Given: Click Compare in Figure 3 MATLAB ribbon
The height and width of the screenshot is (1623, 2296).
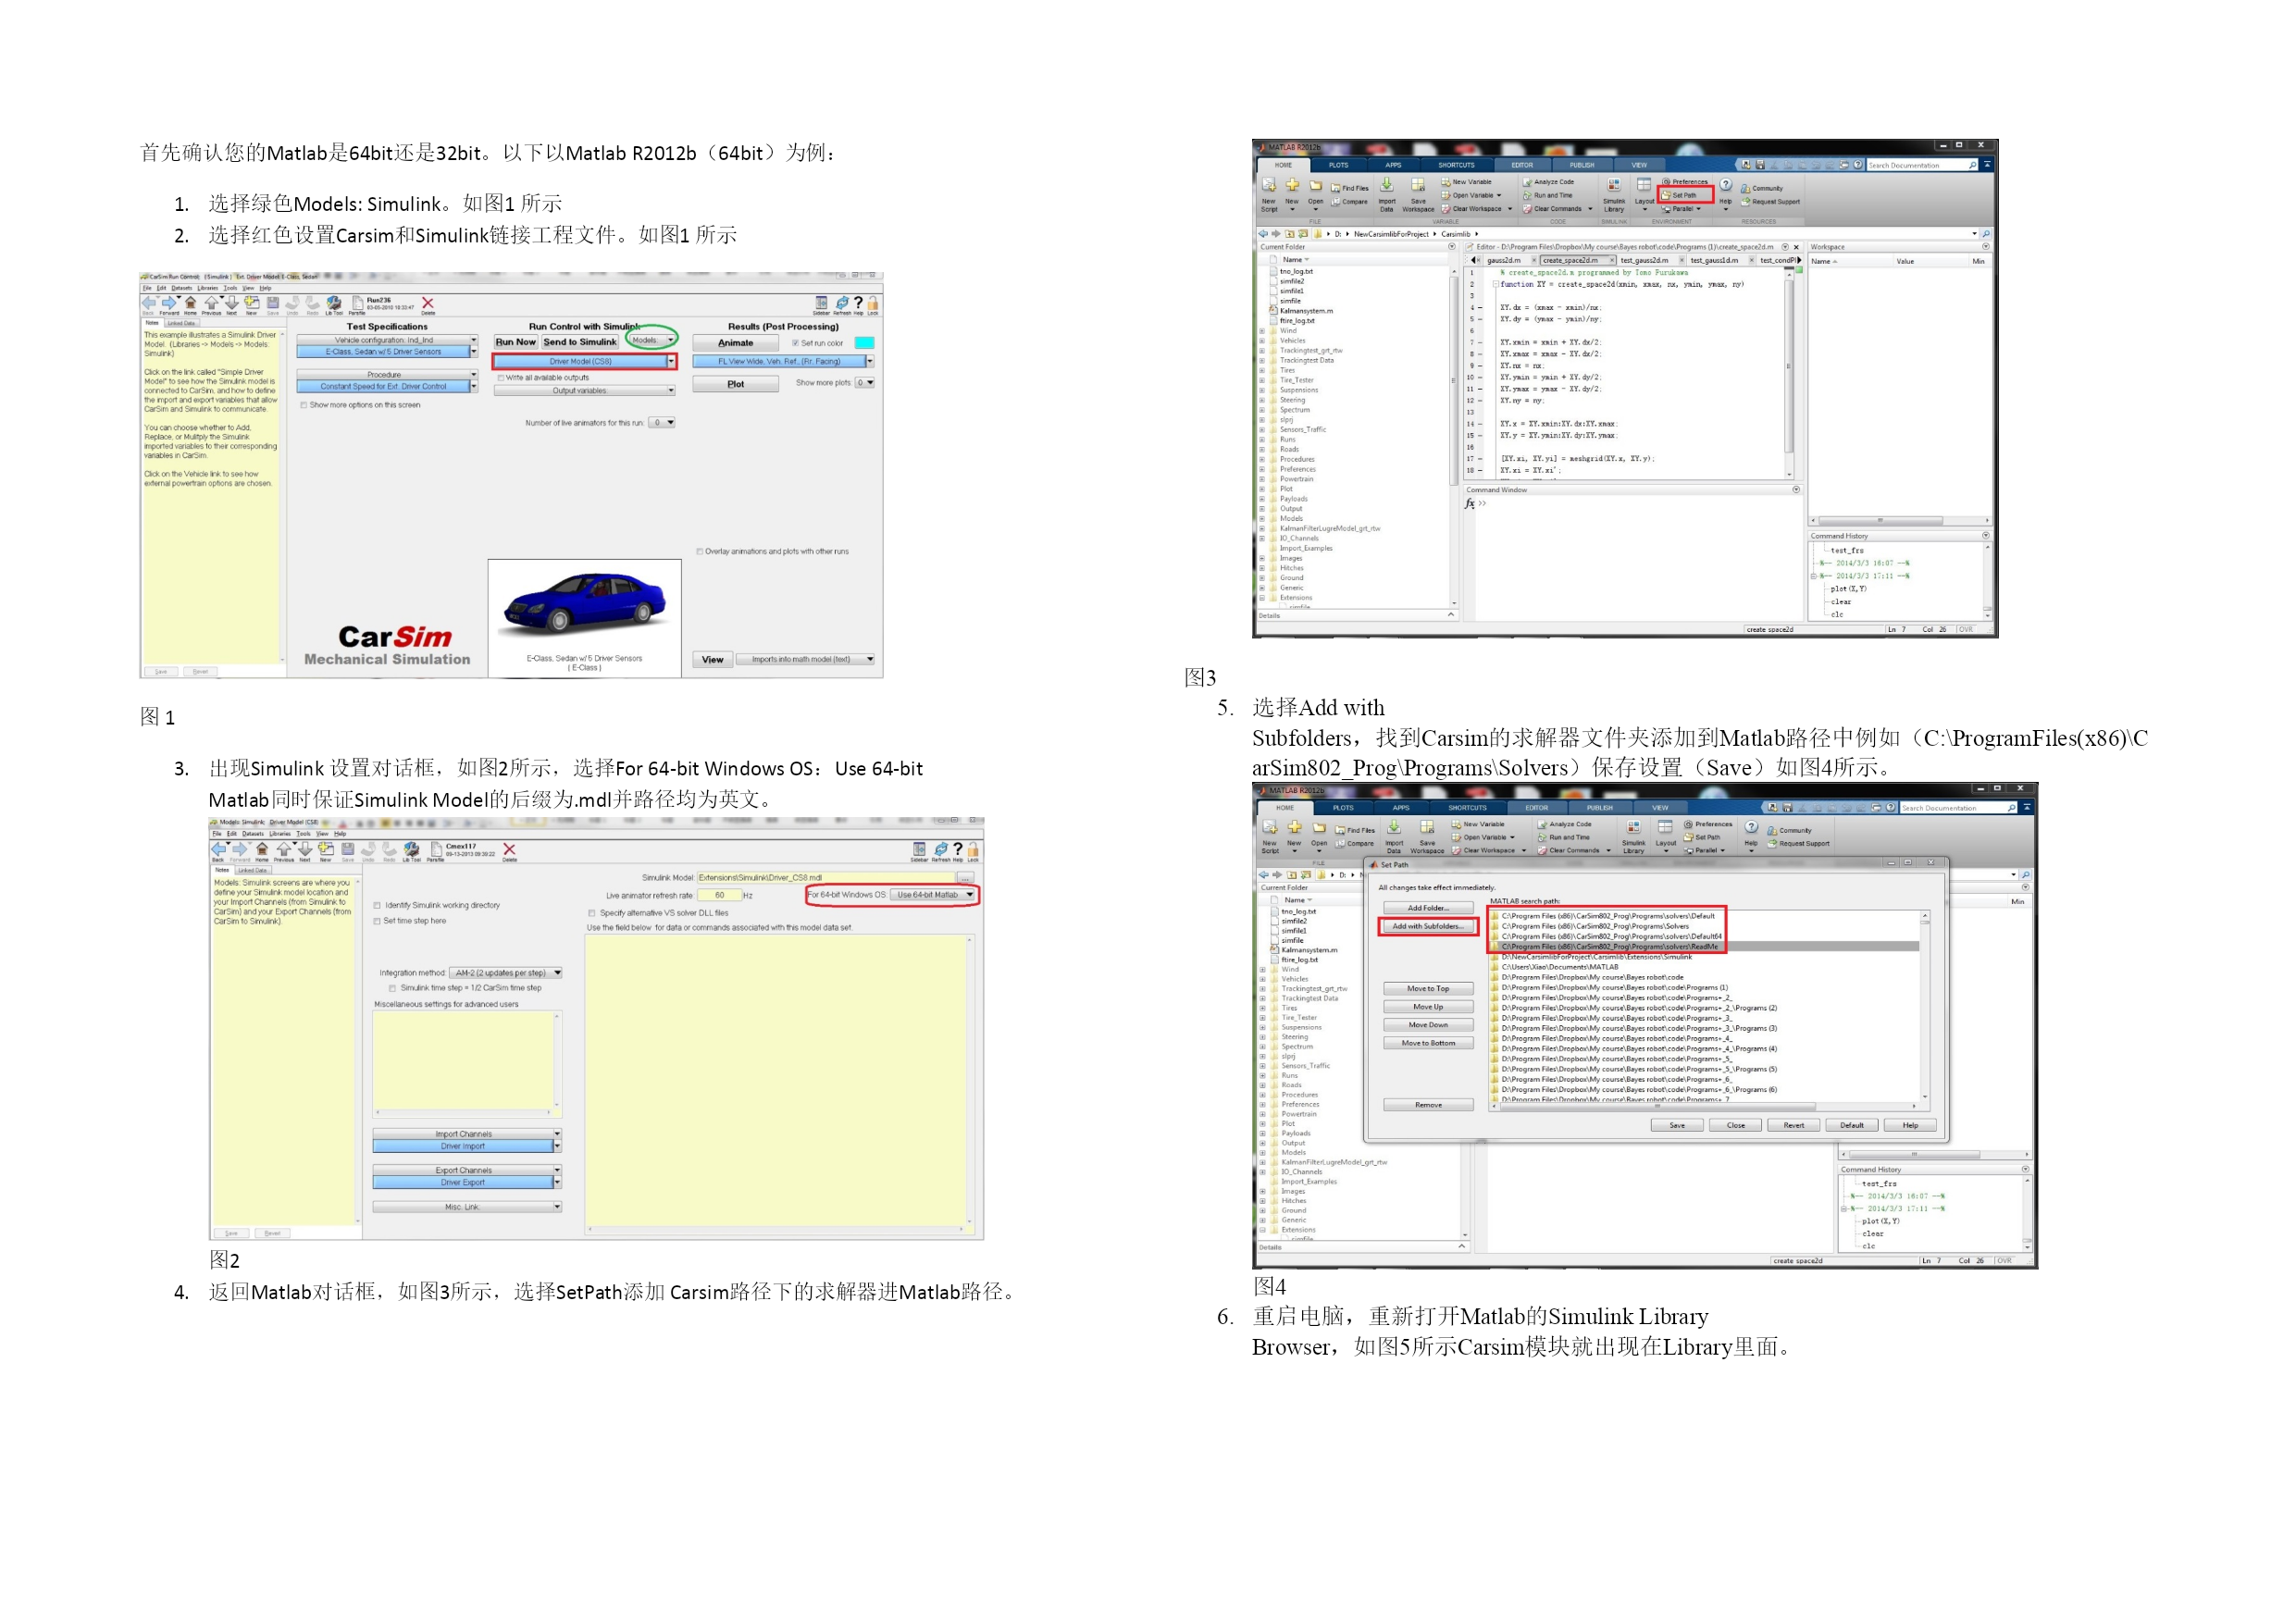Looking at the screenshot, I should click(1350, 202).
